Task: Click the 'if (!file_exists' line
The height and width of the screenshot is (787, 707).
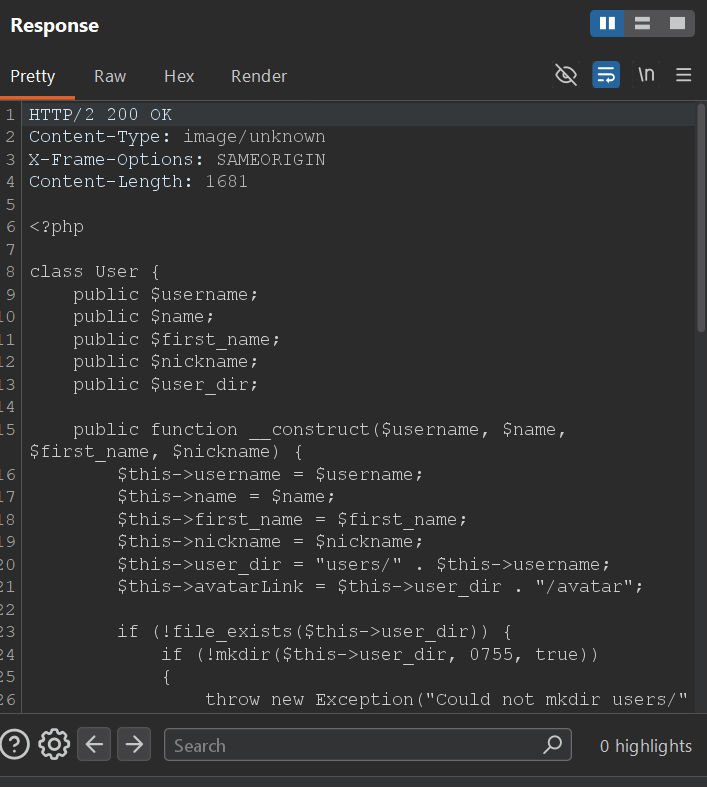Action: [x=315, y=631]
